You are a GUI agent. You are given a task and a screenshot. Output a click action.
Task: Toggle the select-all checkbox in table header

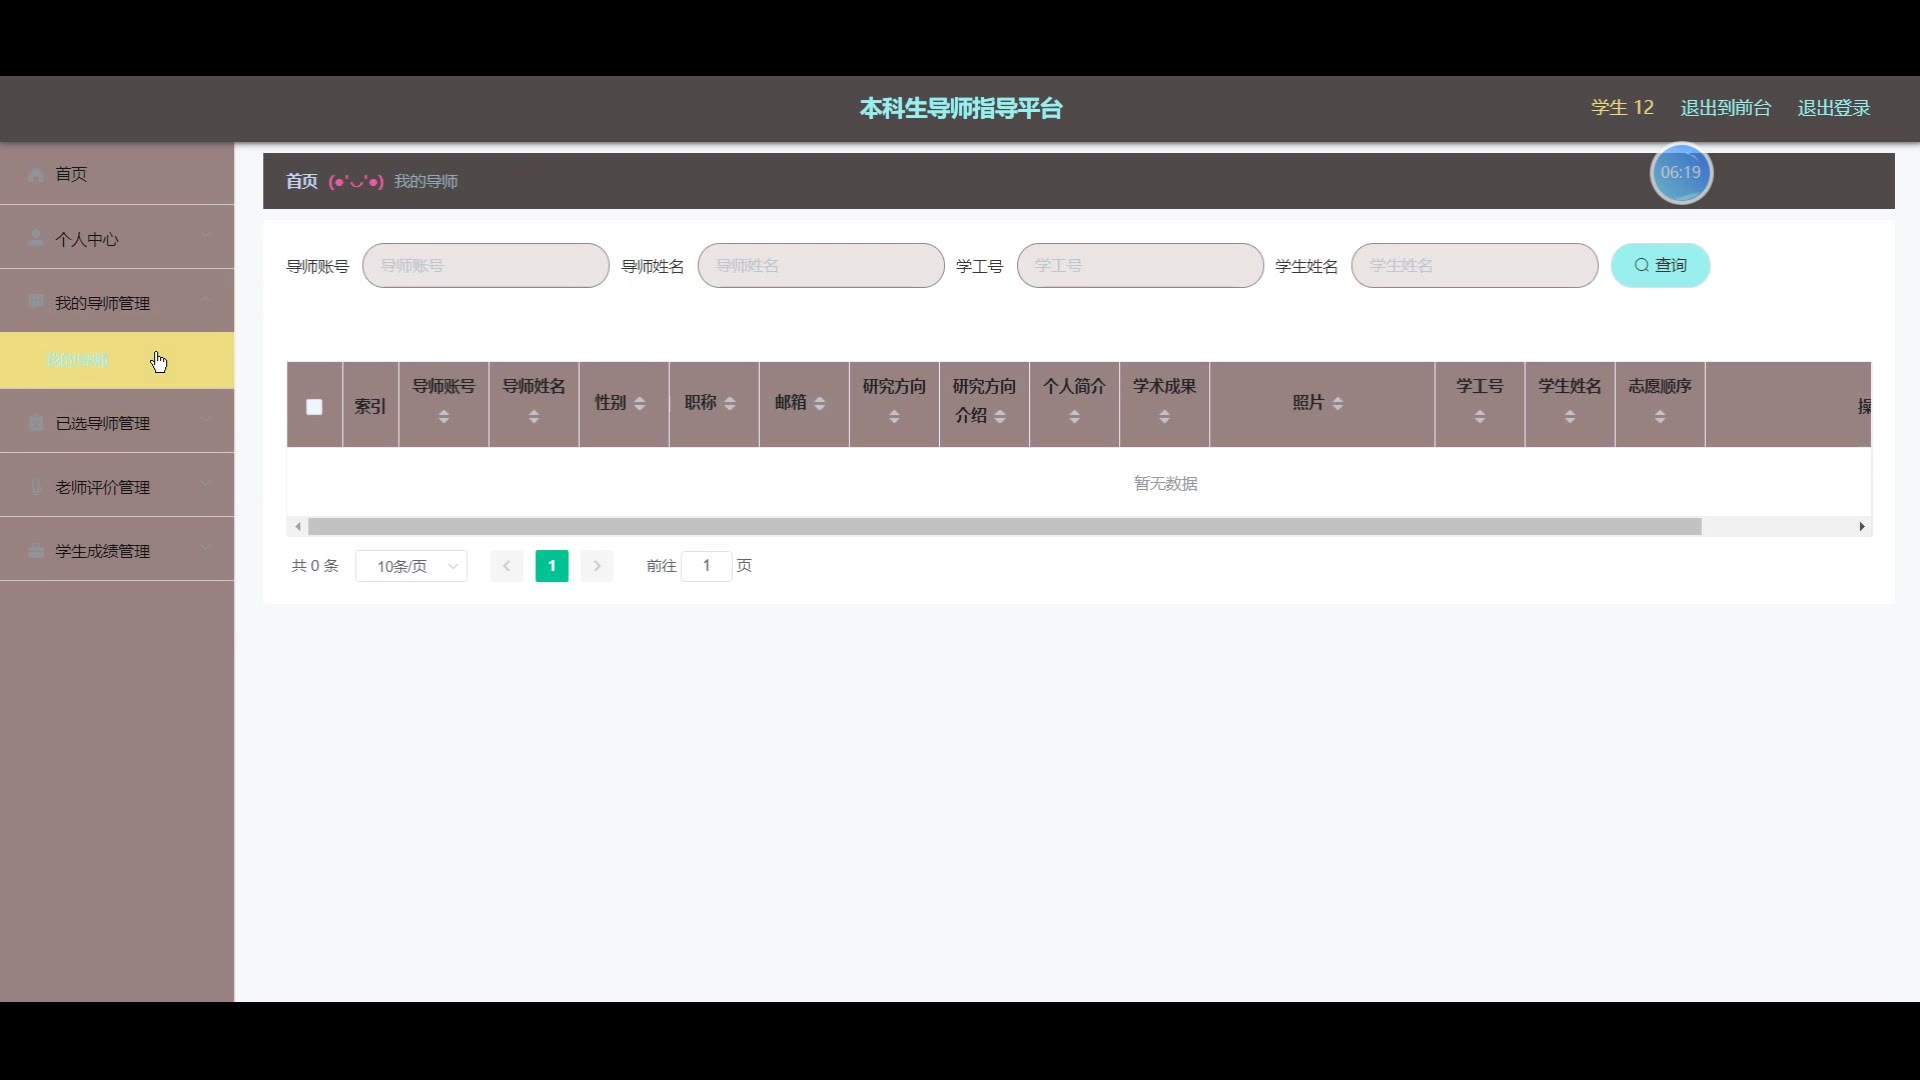(314, 407)
